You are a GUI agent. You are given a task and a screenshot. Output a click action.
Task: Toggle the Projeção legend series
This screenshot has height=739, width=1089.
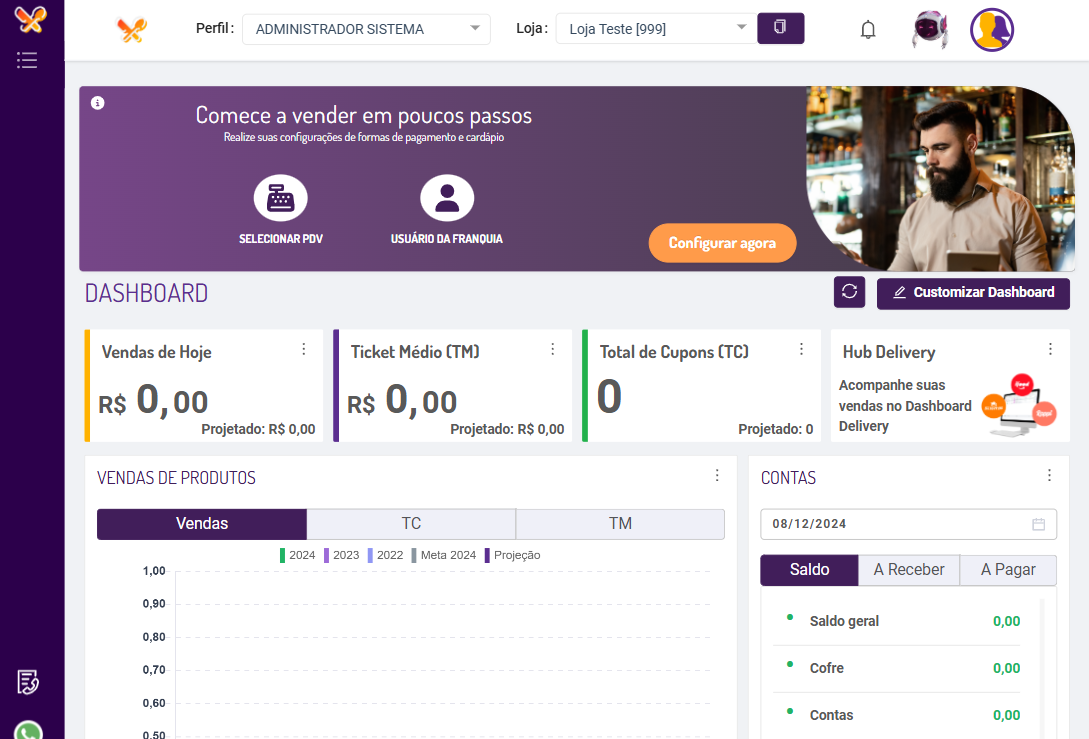512,555
